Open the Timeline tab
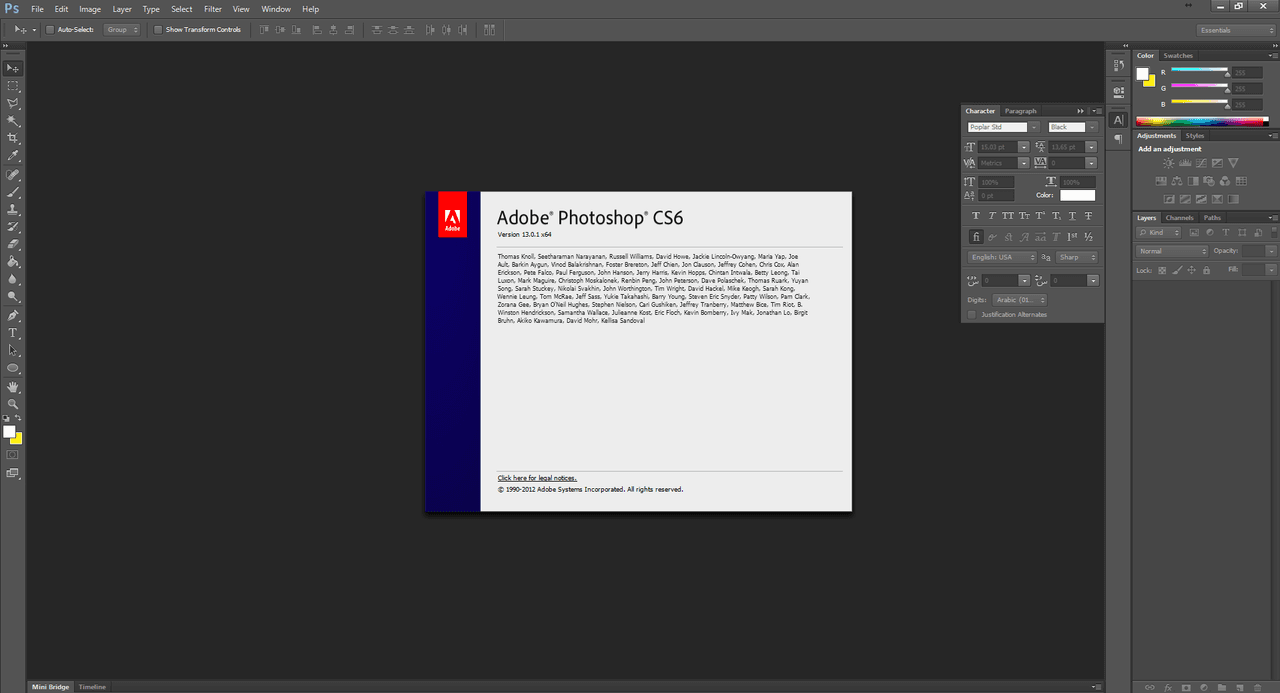 click(x=92, y=687)
